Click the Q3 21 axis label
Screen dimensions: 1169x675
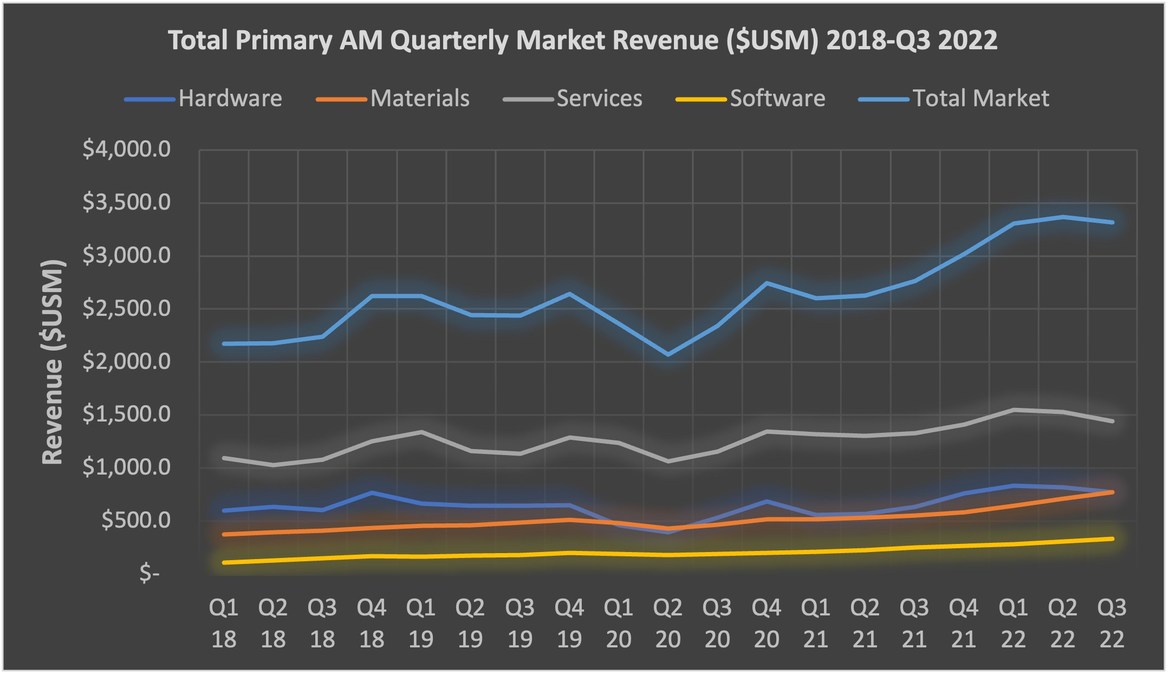(x=914, y=624)
